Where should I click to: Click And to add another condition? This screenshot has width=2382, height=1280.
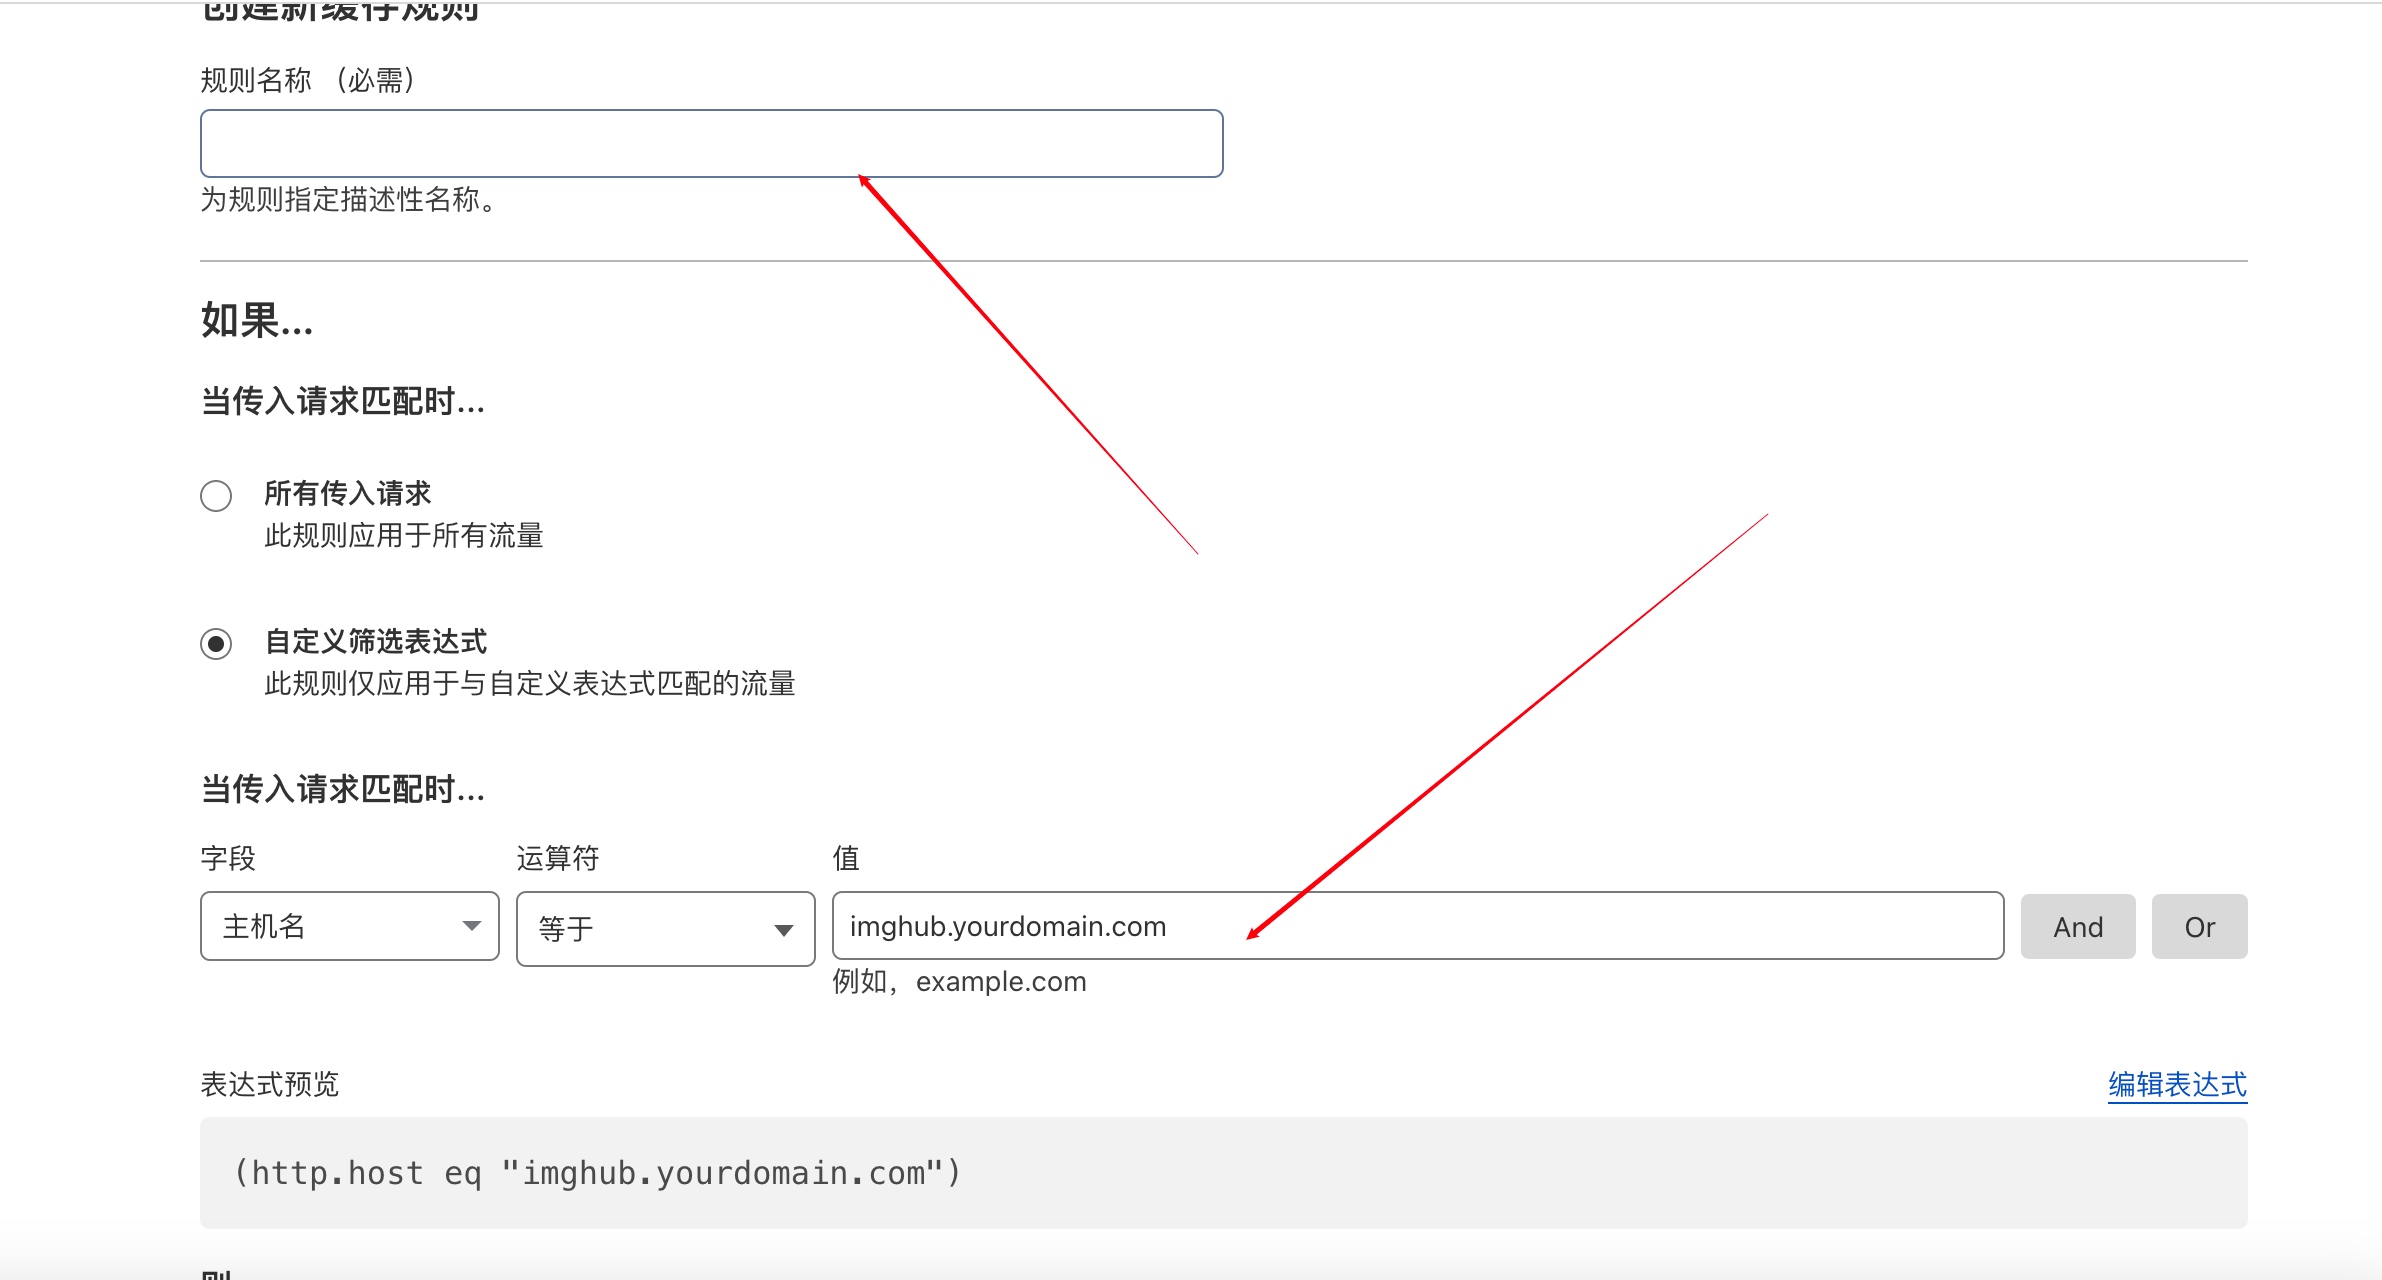click(x=2078, y=927)
